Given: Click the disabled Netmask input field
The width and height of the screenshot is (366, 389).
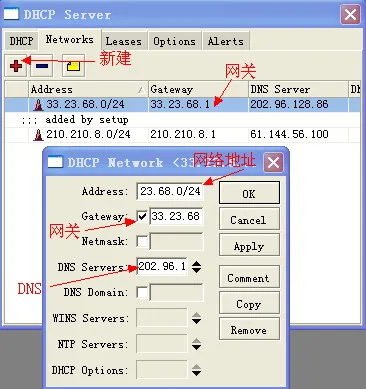Looking at the screenshot, I should [176, 241].
